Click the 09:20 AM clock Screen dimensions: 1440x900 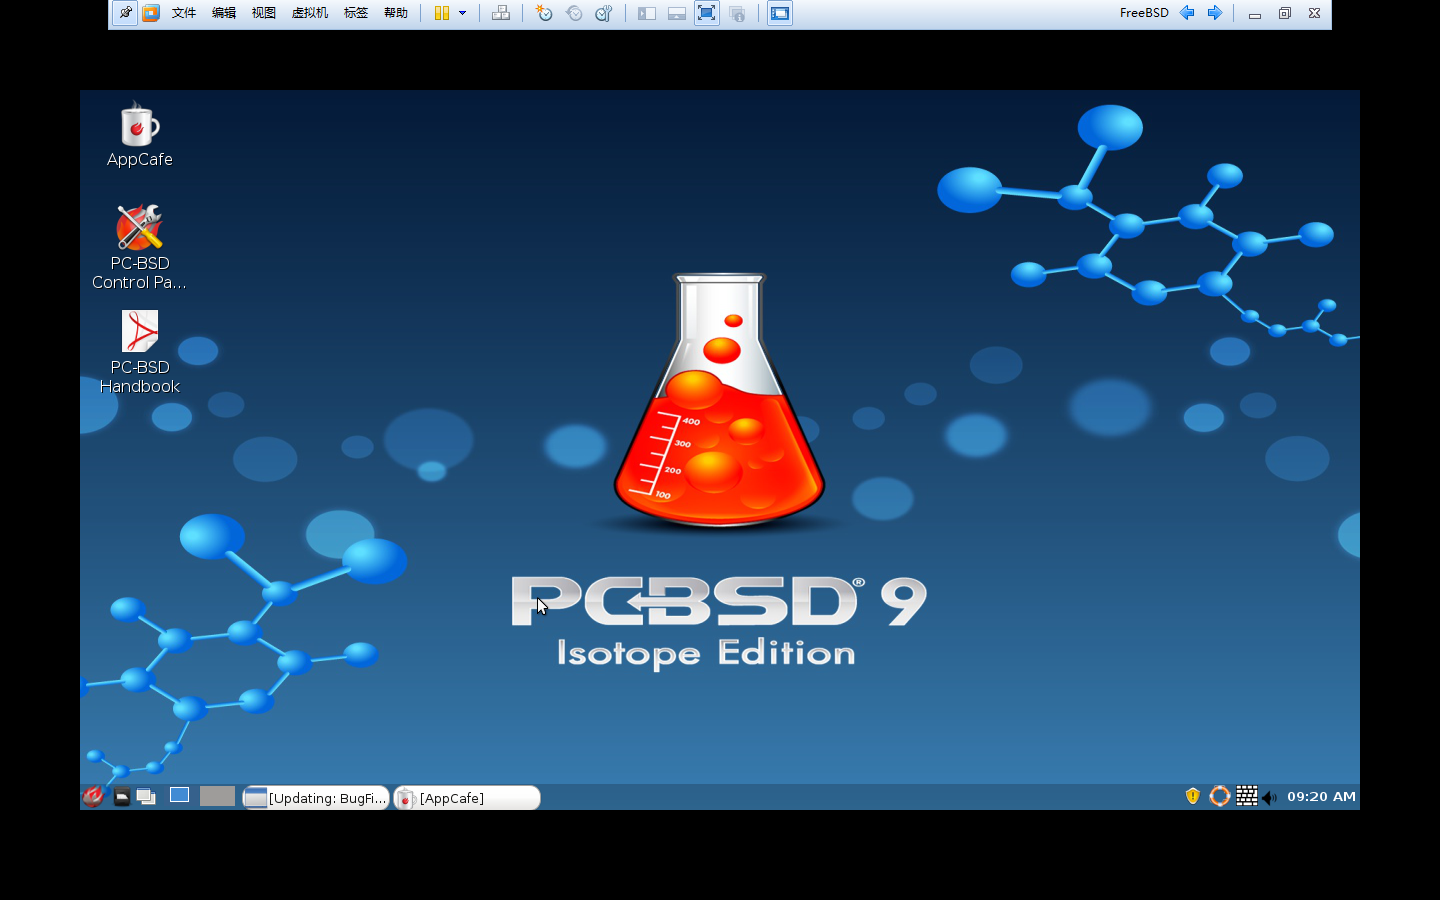point(1321,796)
